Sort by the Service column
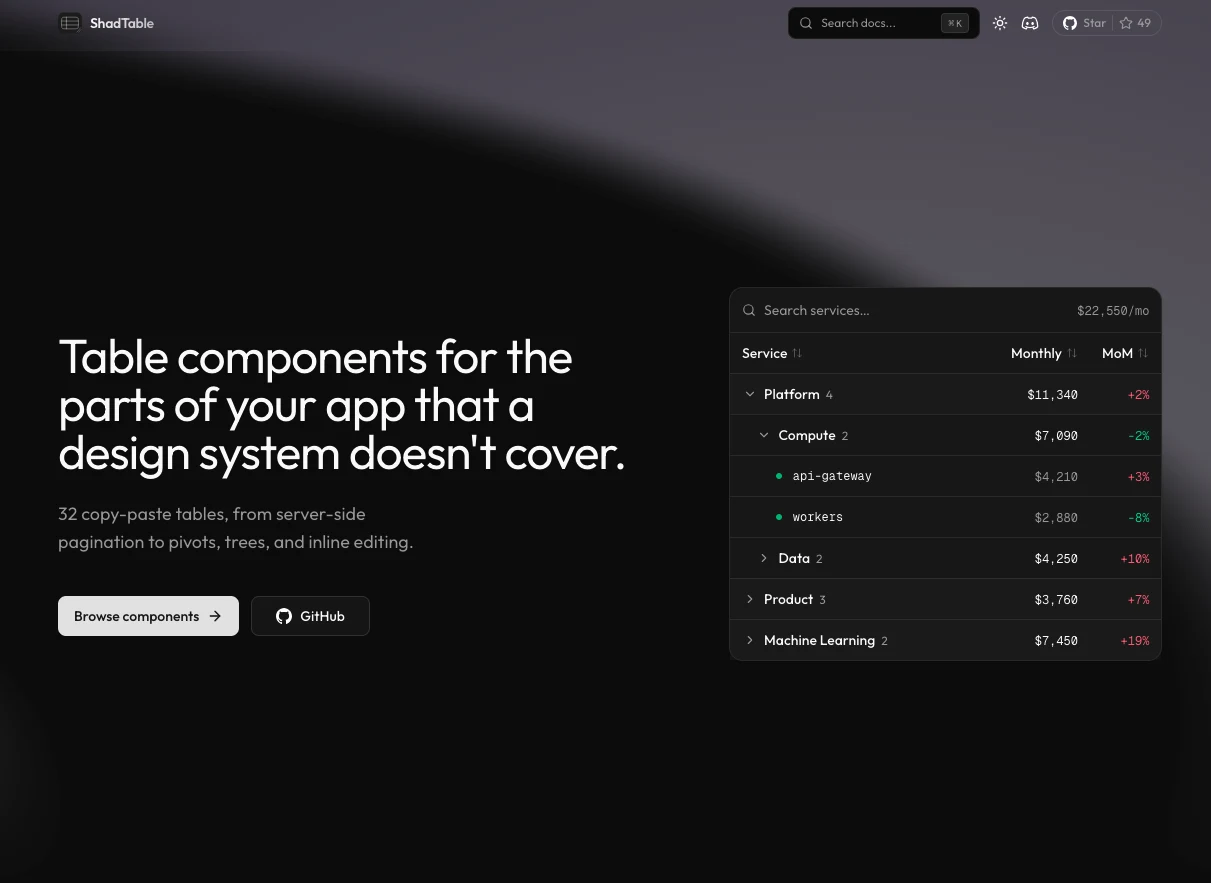The width and height of the screenshot is (1211, 883). [772, 353]
